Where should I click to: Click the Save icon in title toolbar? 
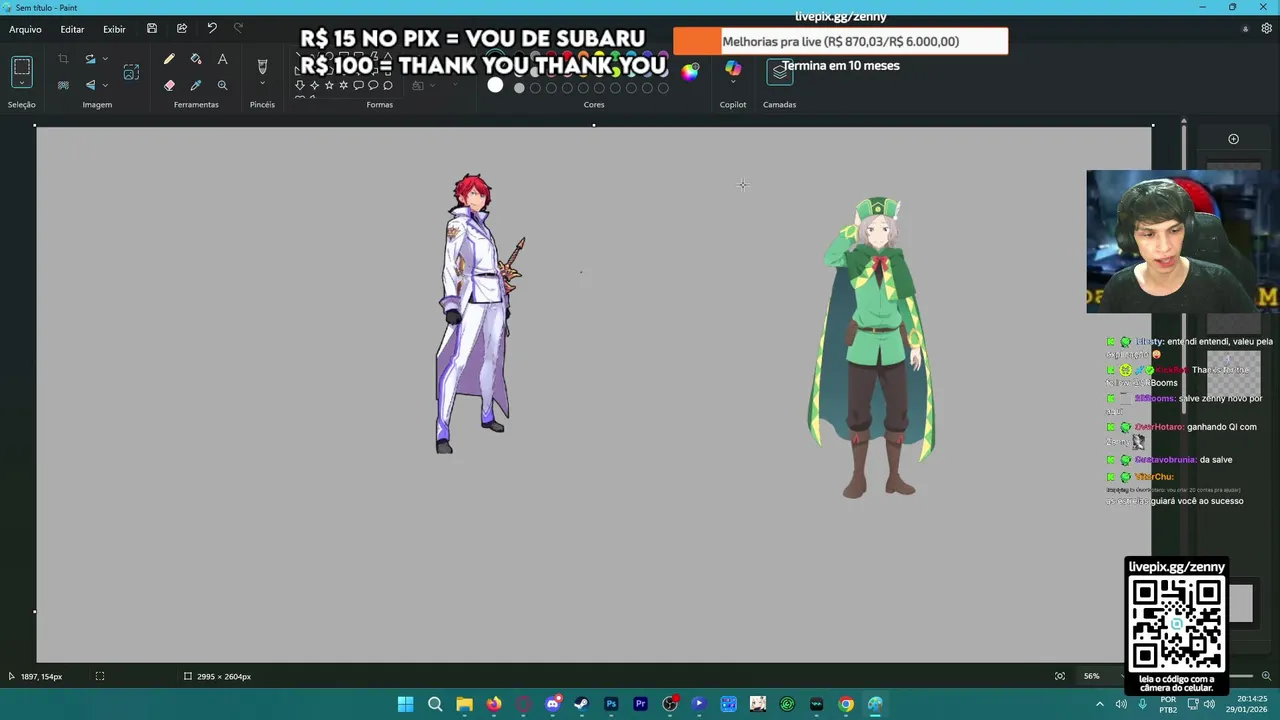tap(152, 29)
